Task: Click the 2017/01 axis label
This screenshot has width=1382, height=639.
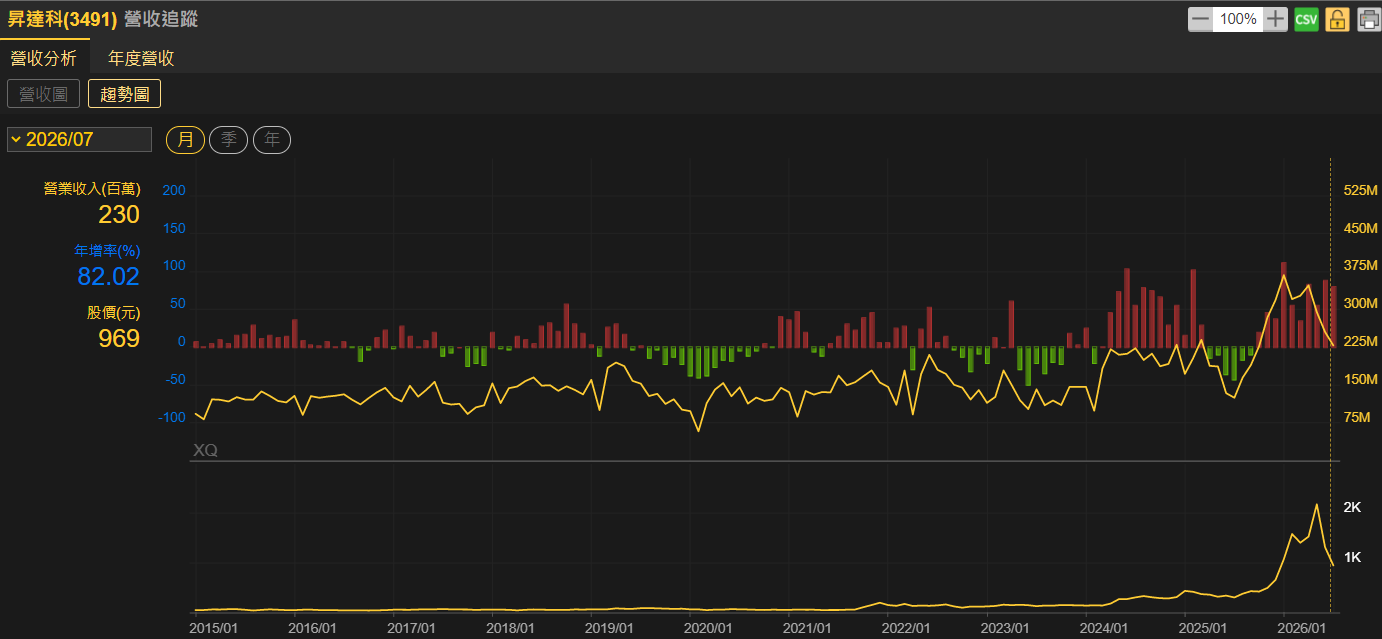Action: (411, 627)
